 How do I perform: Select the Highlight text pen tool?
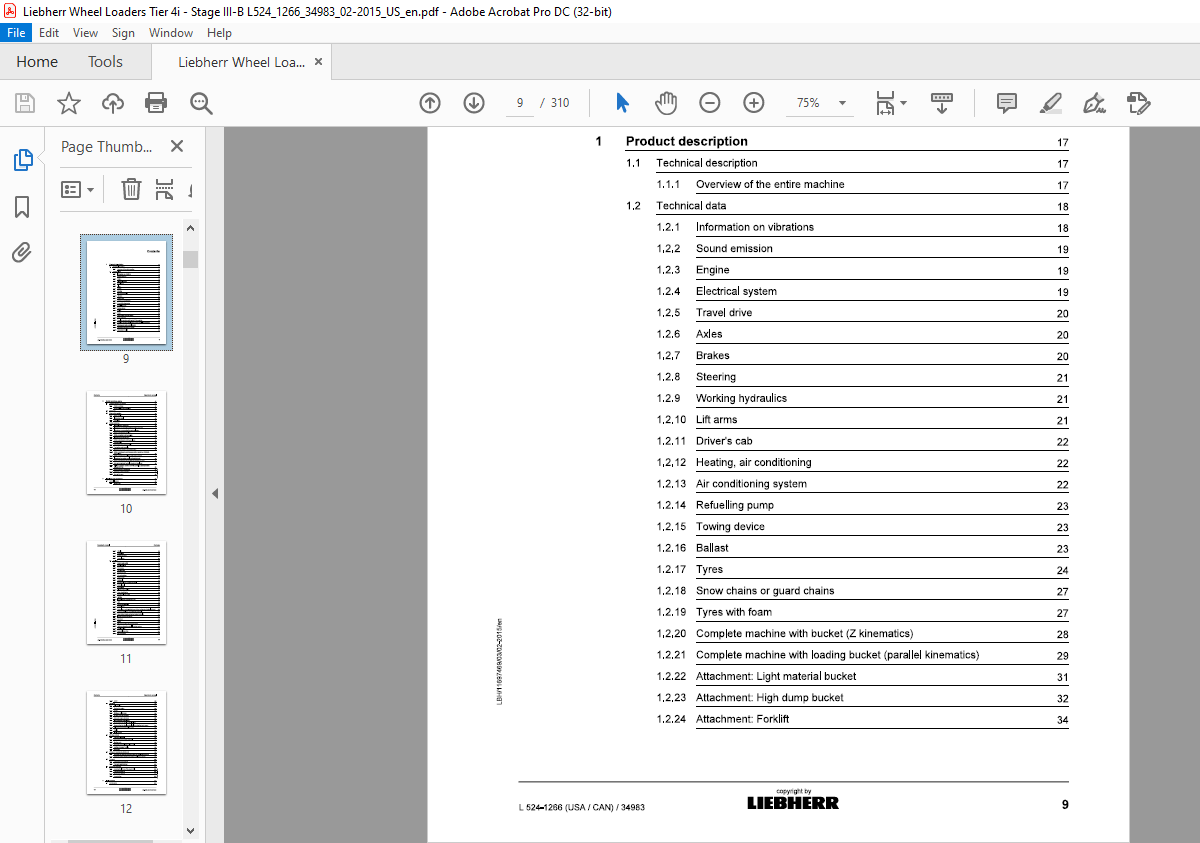tap(1050, 102)
